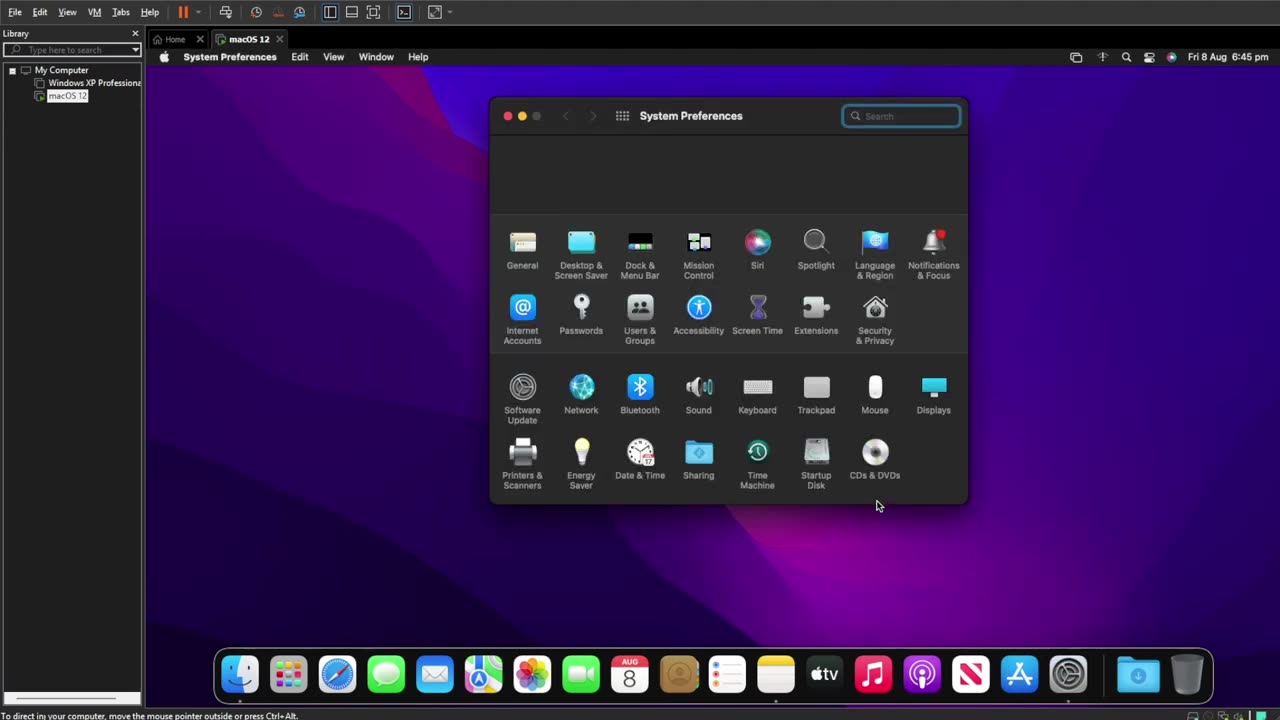
Task: Click the Show All grid button
Action: click(x=622, y=116)
